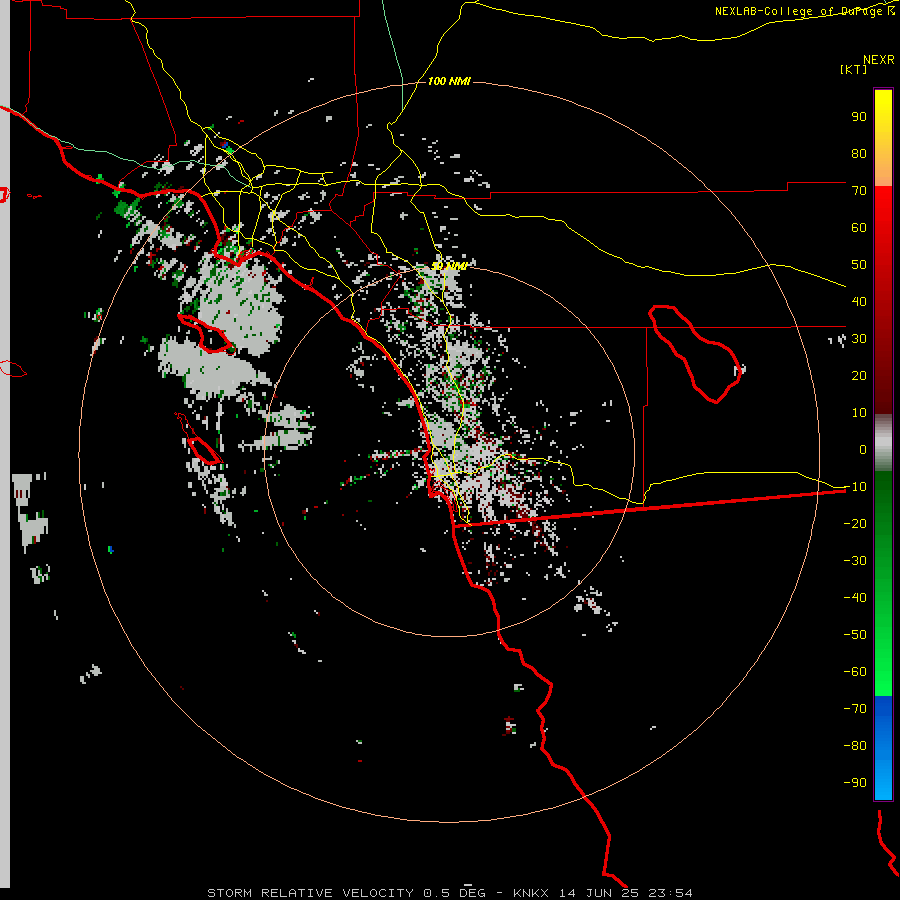Select the 50 value on the velocity scale
The height and width of the screenshot is (900, 900).
859,265
